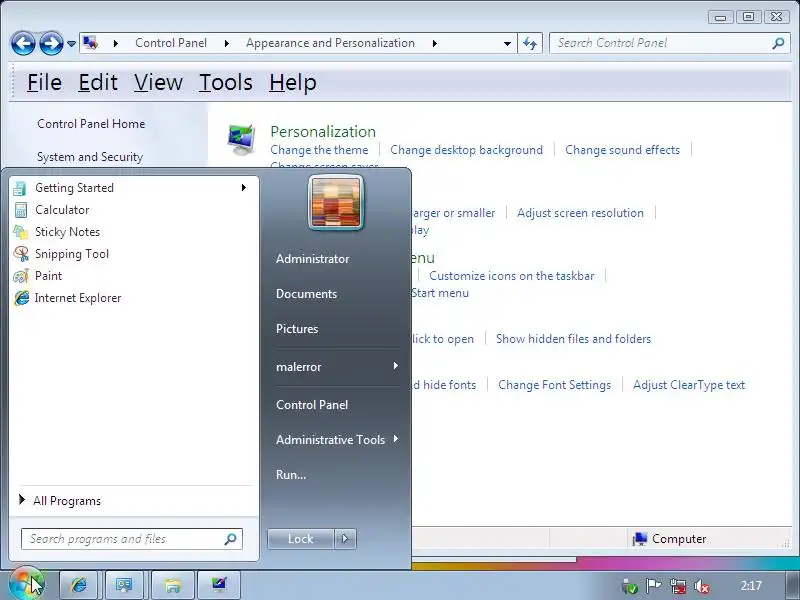Go to Control Panel Home
The image size is (800, 600).
click(91, 124)
